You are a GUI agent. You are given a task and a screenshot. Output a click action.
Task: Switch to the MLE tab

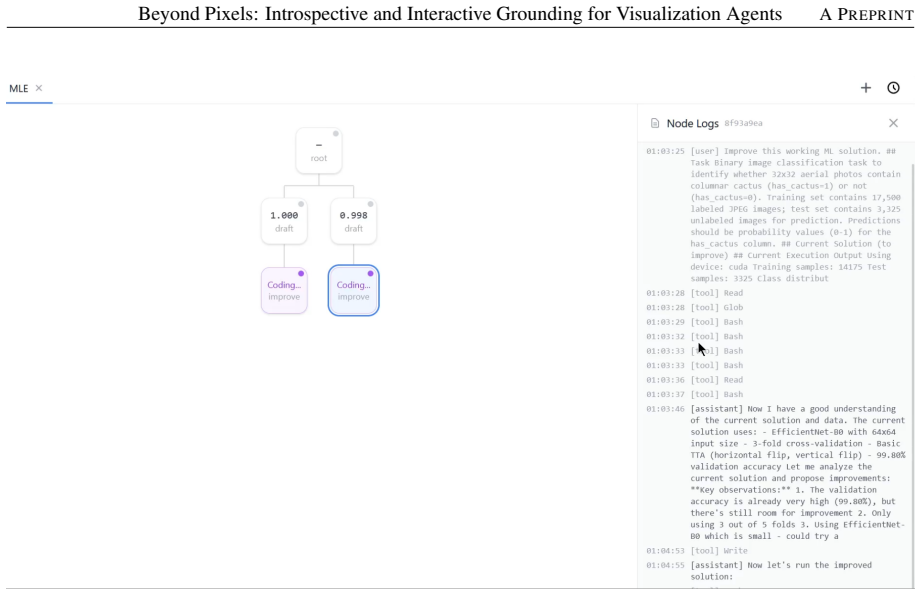point(18,88)
